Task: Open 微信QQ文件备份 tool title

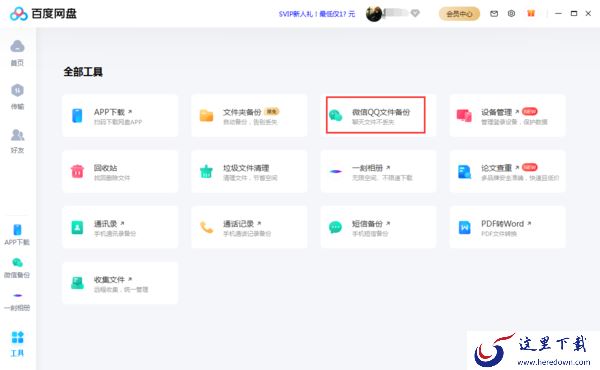Action: (381, 112)
